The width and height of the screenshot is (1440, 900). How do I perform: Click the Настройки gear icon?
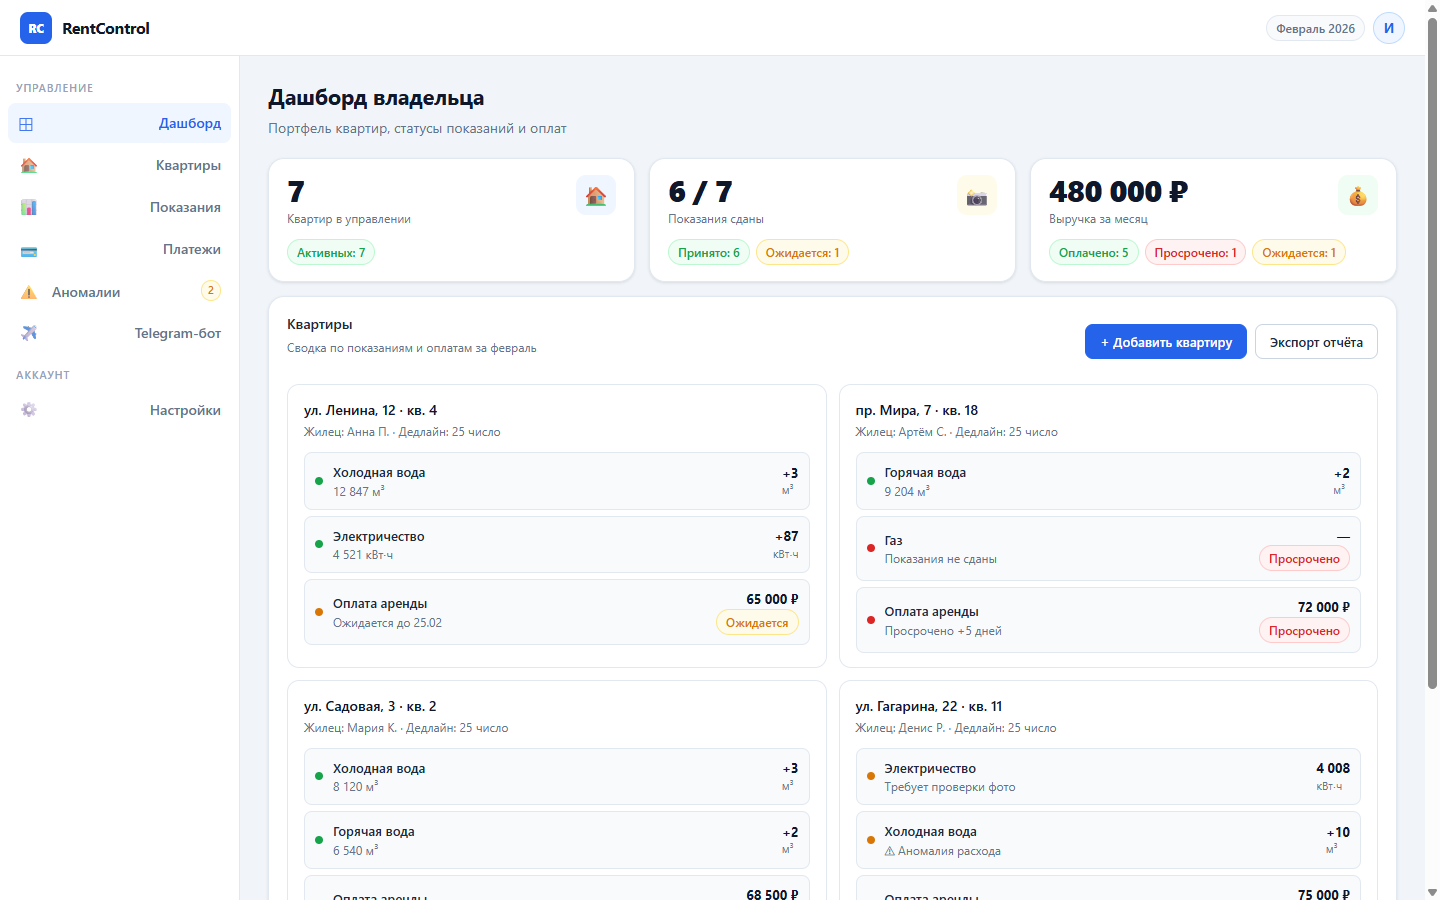pyautogui.click(x=29, y=409)
